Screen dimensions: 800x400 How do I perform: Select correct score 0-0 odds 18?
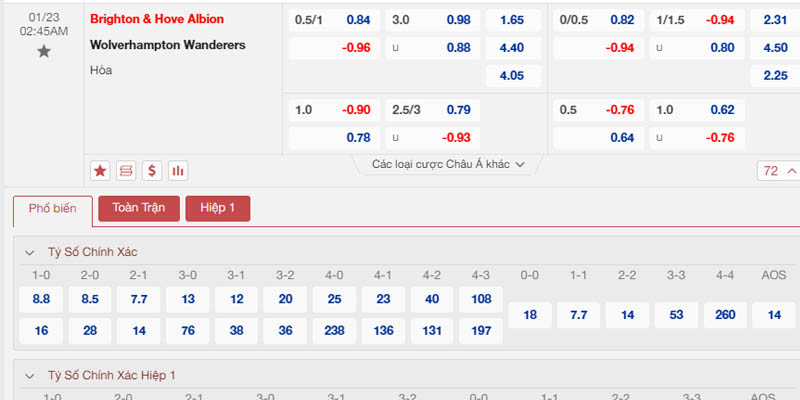click(530, 315)
